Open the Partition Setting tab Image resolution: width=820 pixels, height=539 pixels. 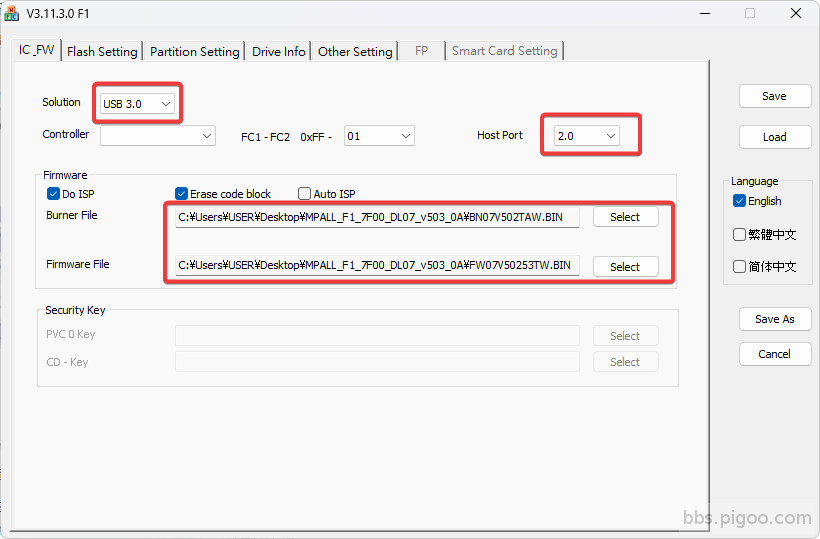[195, 51]
